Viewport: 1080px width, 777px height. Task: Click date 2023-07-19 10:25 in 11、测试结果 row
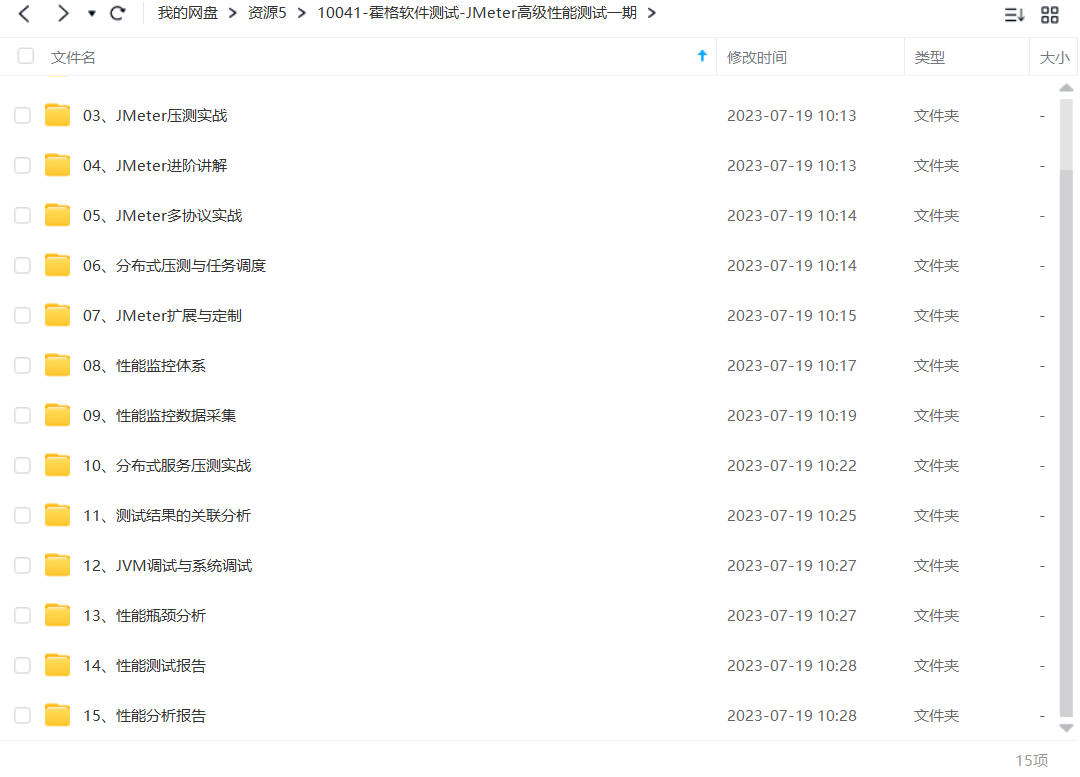point(791,516)
